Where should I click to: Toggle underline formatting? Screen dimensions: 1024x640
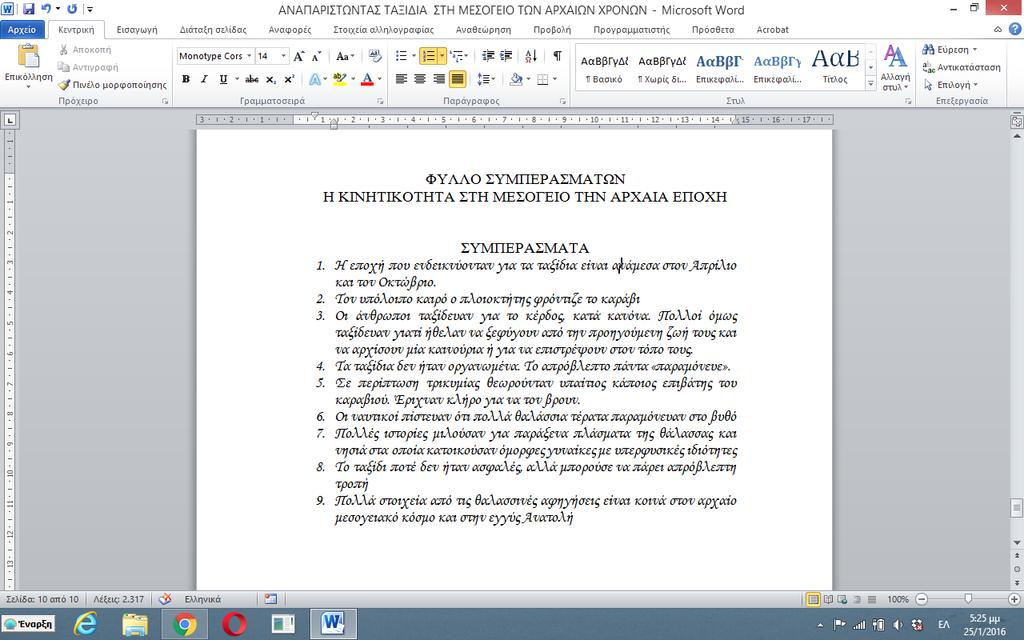(223, 79)
